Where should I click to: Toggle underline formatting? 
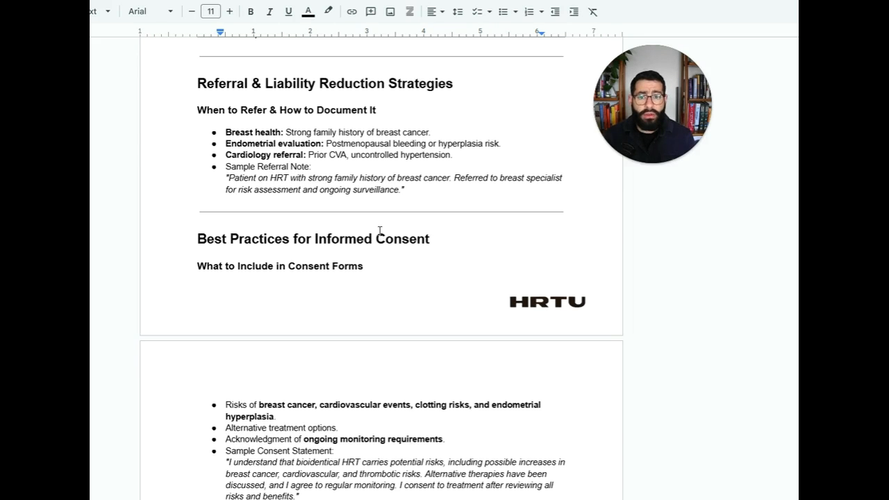coord(289,12)
